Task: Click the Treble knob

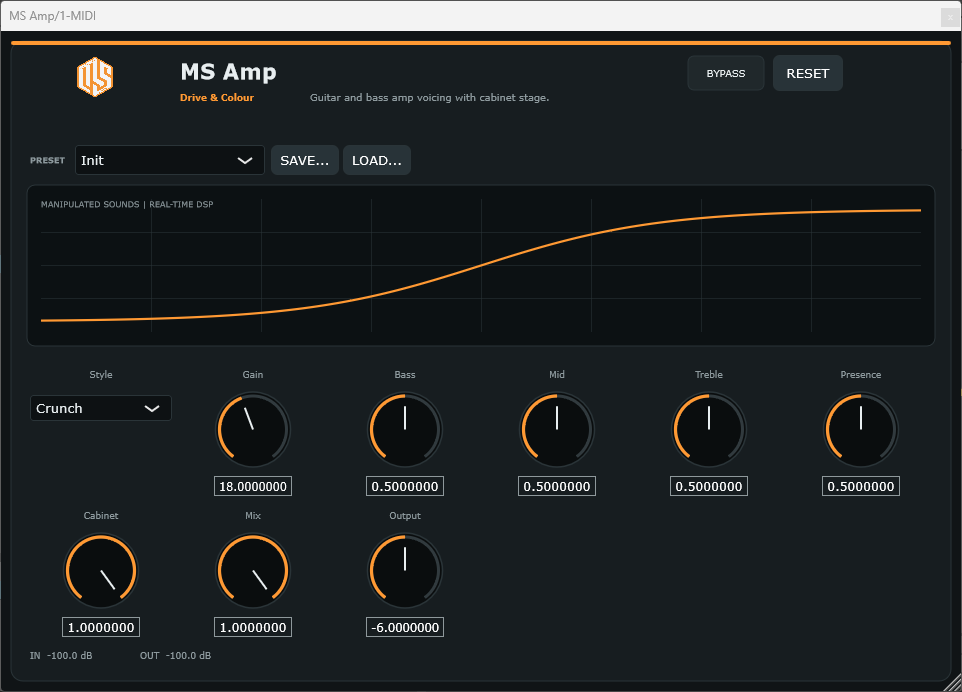Action: [x=709, y=429]
